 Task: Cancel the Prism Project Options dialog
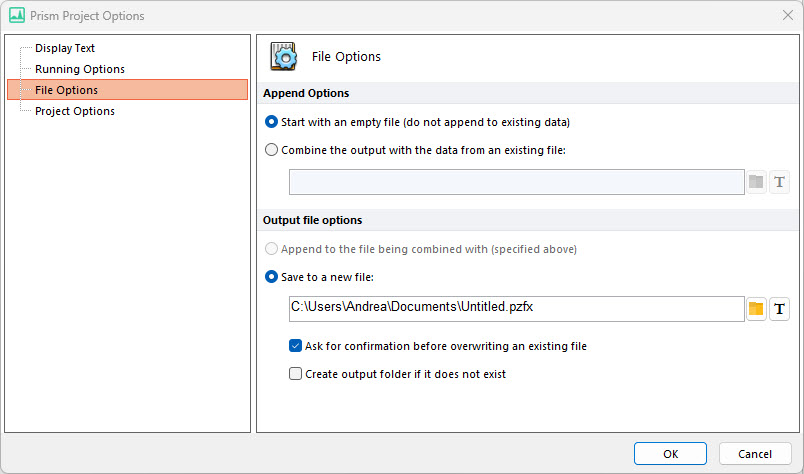click(755, 454)
